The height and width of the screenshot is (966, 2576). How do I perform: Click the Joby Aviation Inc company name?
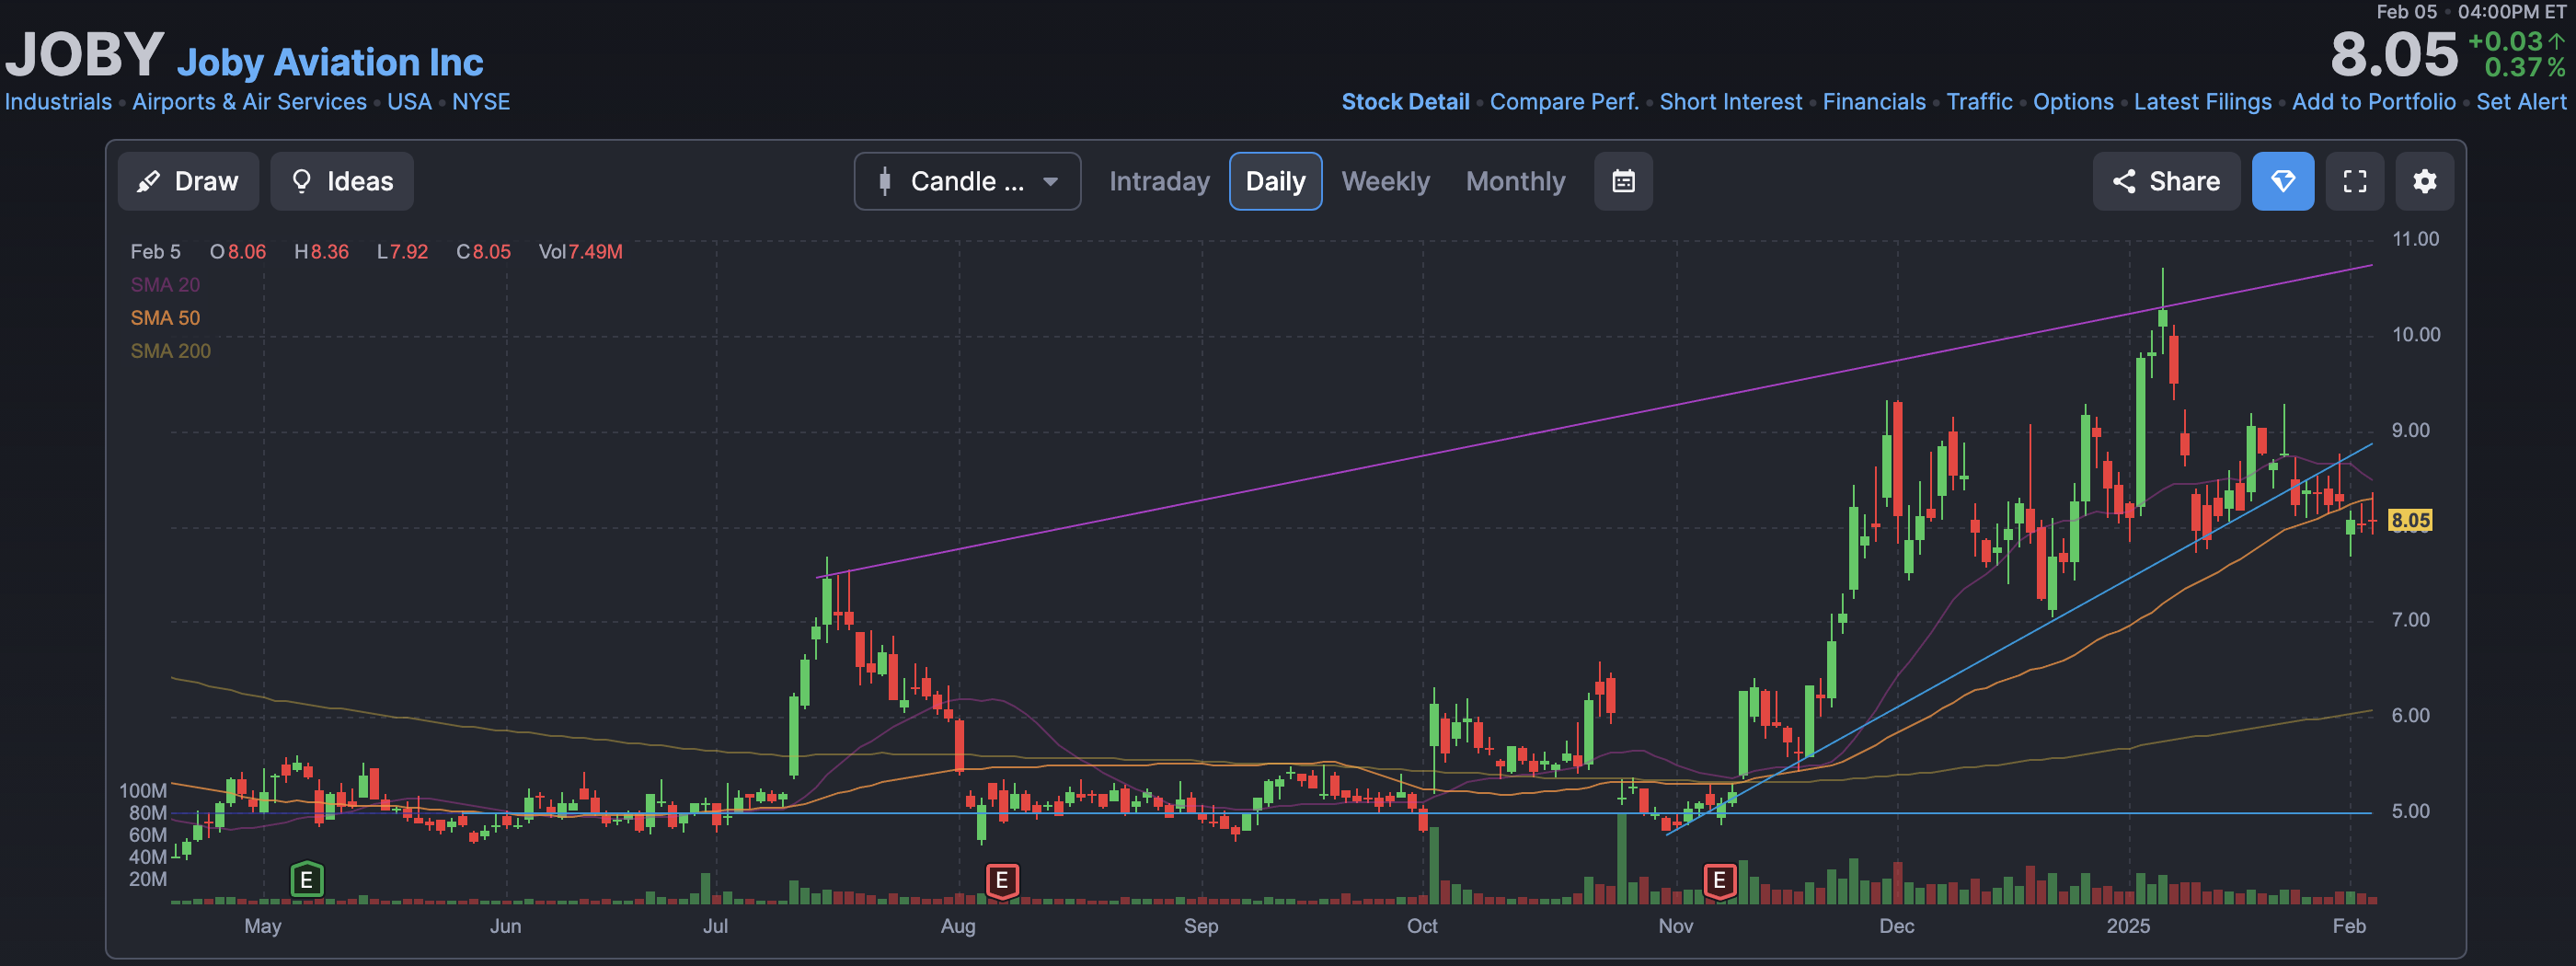coord(330,62)
